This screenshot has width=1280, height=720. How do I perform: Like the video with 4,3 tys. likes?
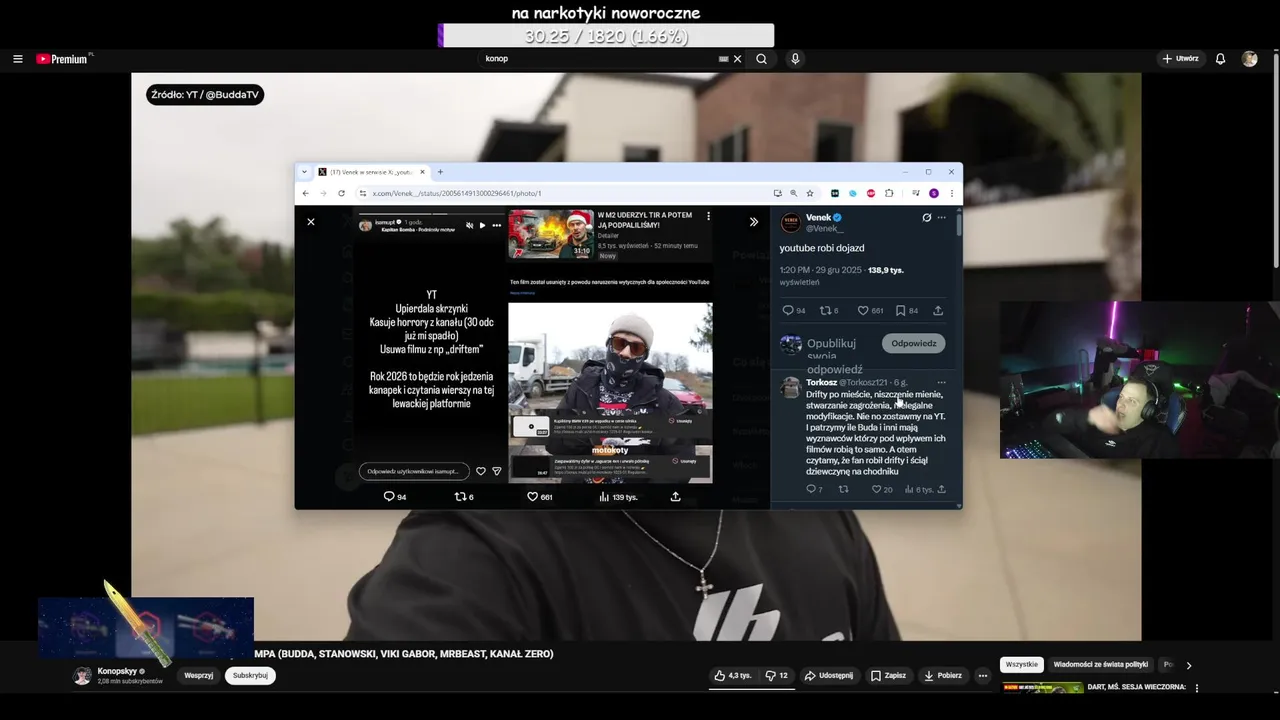[x=732, y=676]
